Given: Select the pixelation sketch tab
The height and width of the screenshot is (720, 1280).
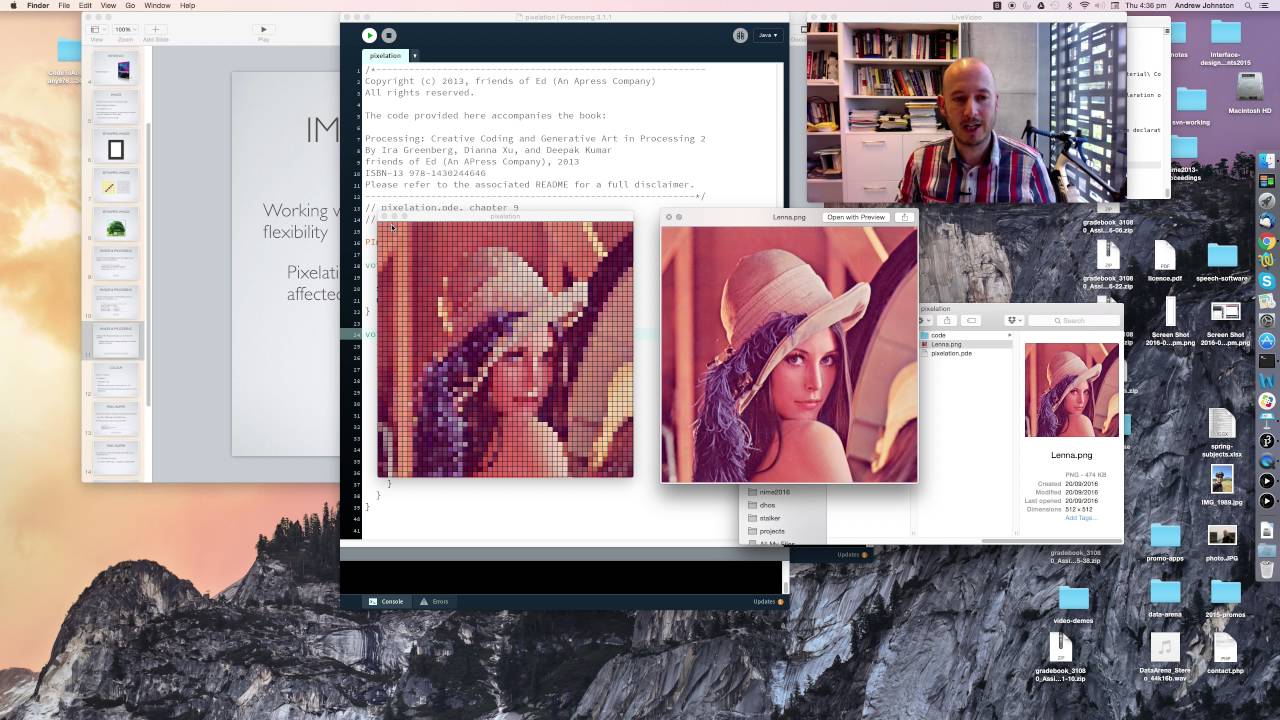Looking at the screenshot, I should (x=385, y=56).
